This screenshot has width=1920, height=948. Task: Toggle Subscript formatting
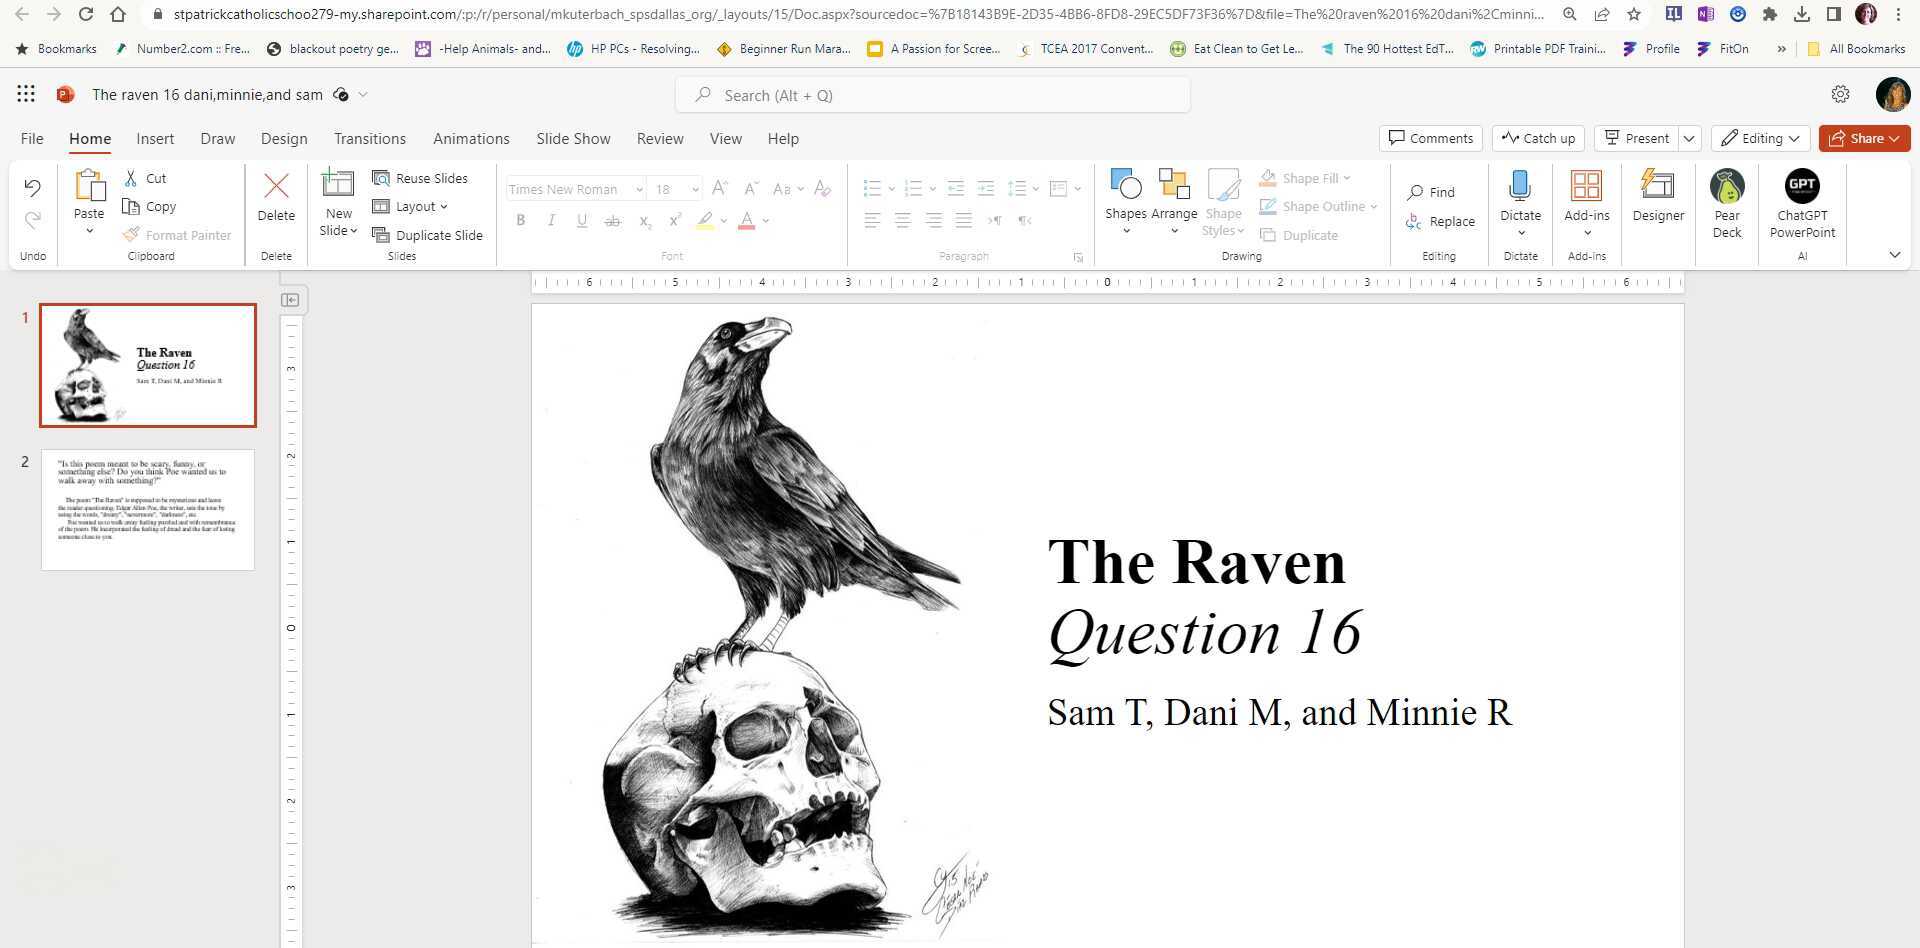click(645, 220)
